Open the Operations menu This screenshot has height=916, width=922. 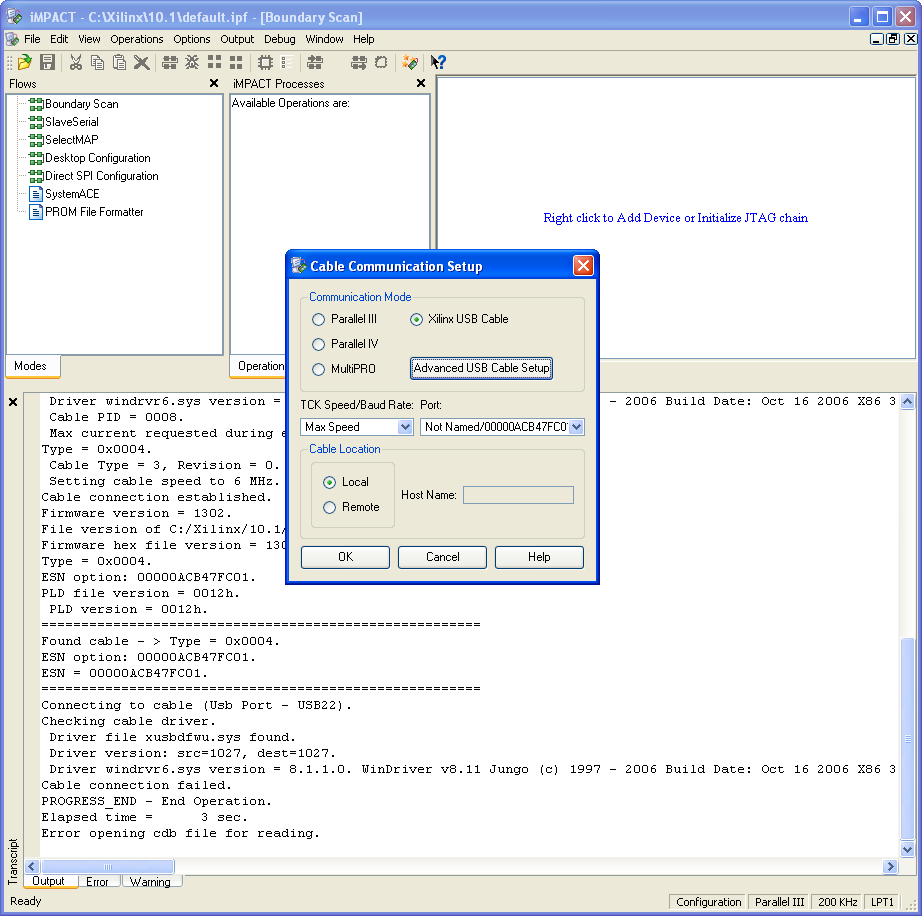click(137, 39)
